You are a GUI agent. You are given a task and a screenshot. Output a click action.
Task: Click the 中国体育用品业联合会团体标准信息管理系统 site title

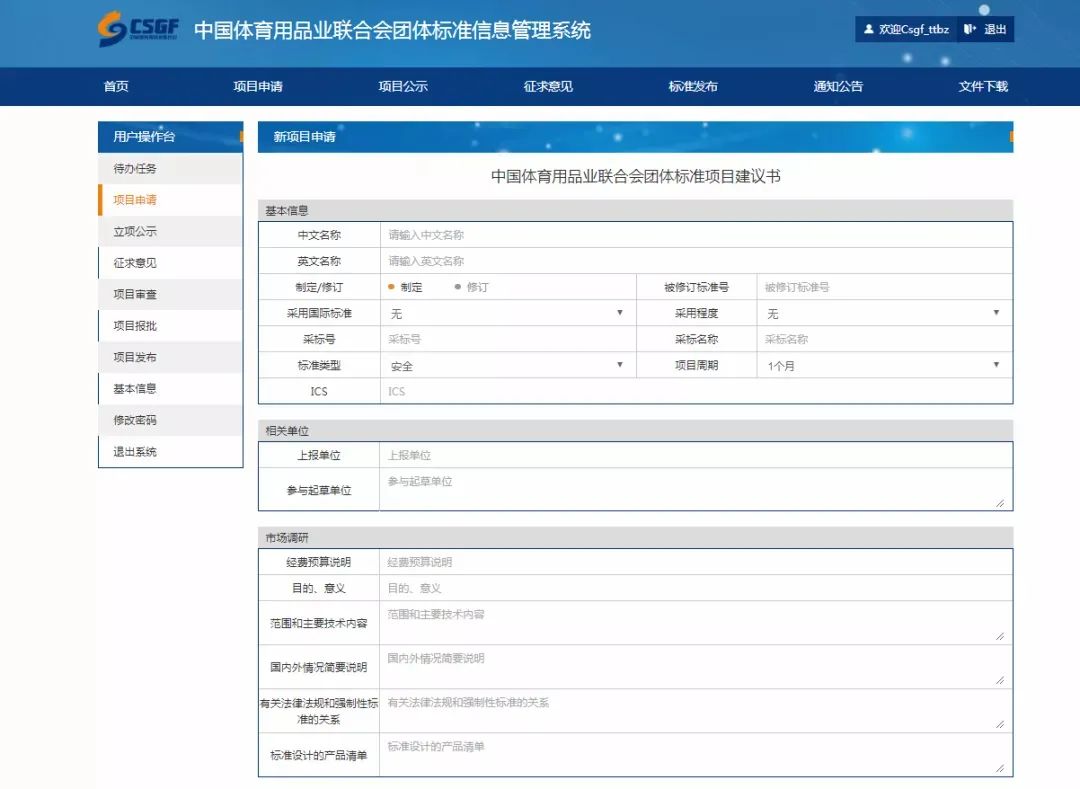pos(392,30)
